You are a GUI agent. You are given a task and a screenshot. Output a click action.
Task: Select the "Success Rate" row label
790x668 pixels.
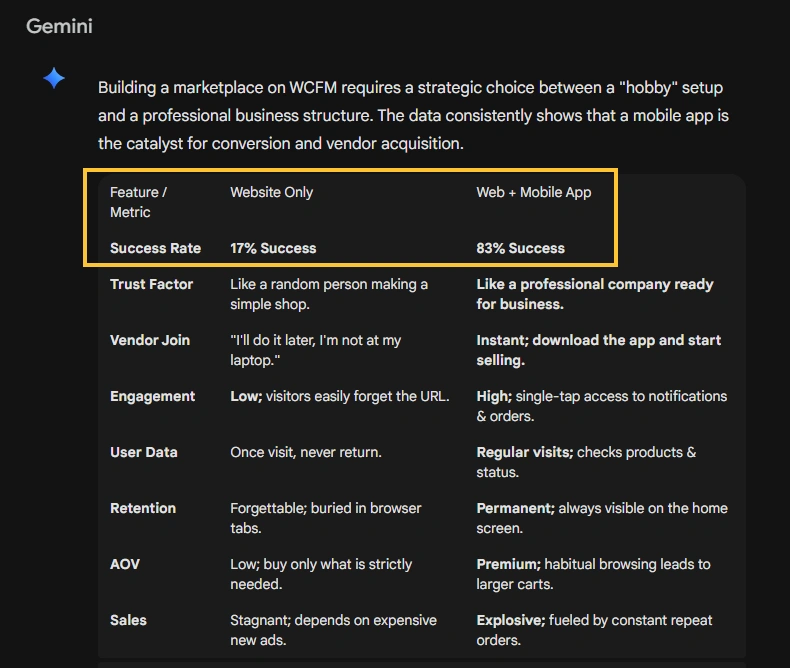point(155,248)
